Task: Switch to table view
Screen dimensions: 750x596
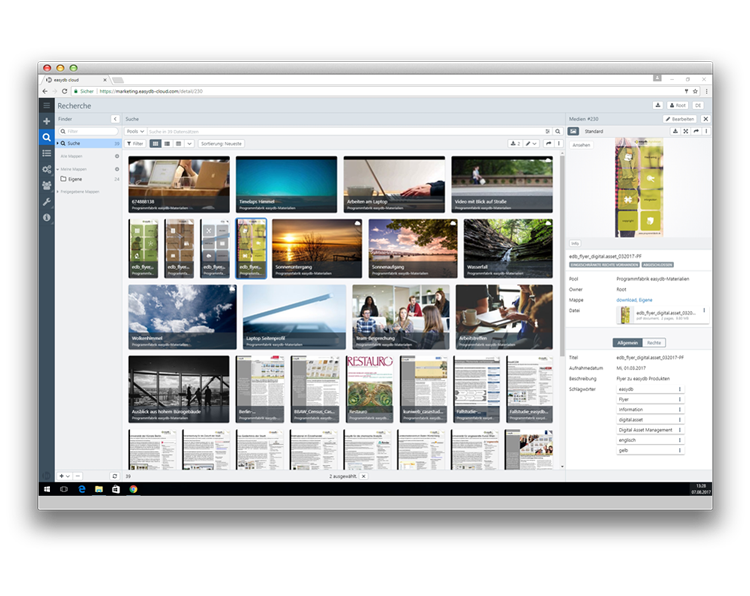Action: 178,143
